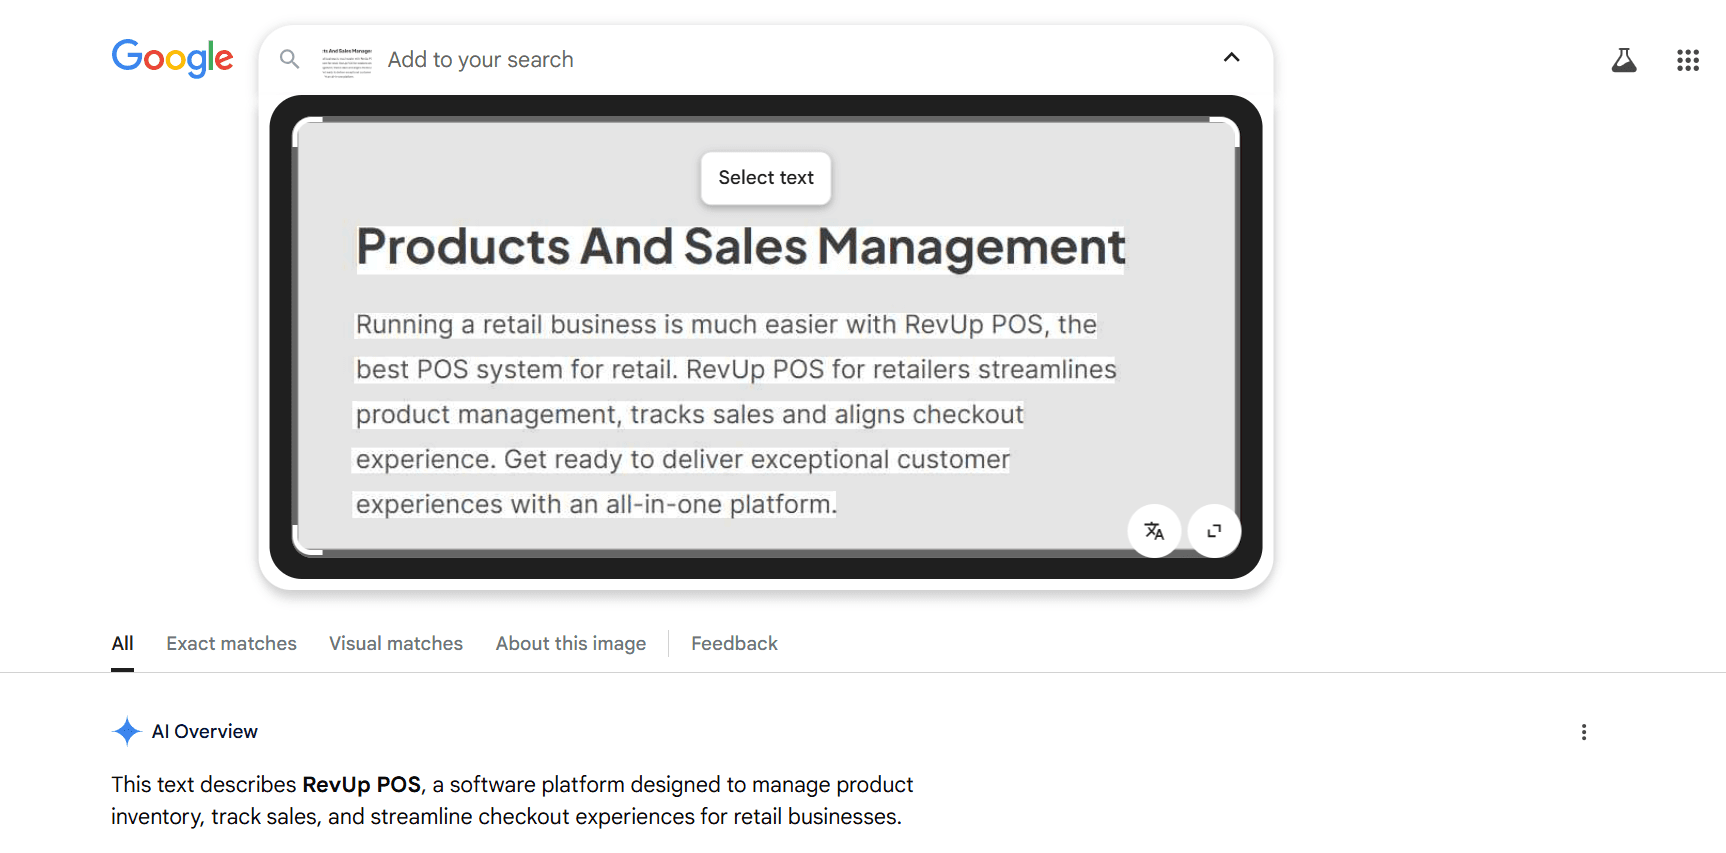1726x853 pixels.
Task: Click the expand image icon
Action: click(1214, 531)
